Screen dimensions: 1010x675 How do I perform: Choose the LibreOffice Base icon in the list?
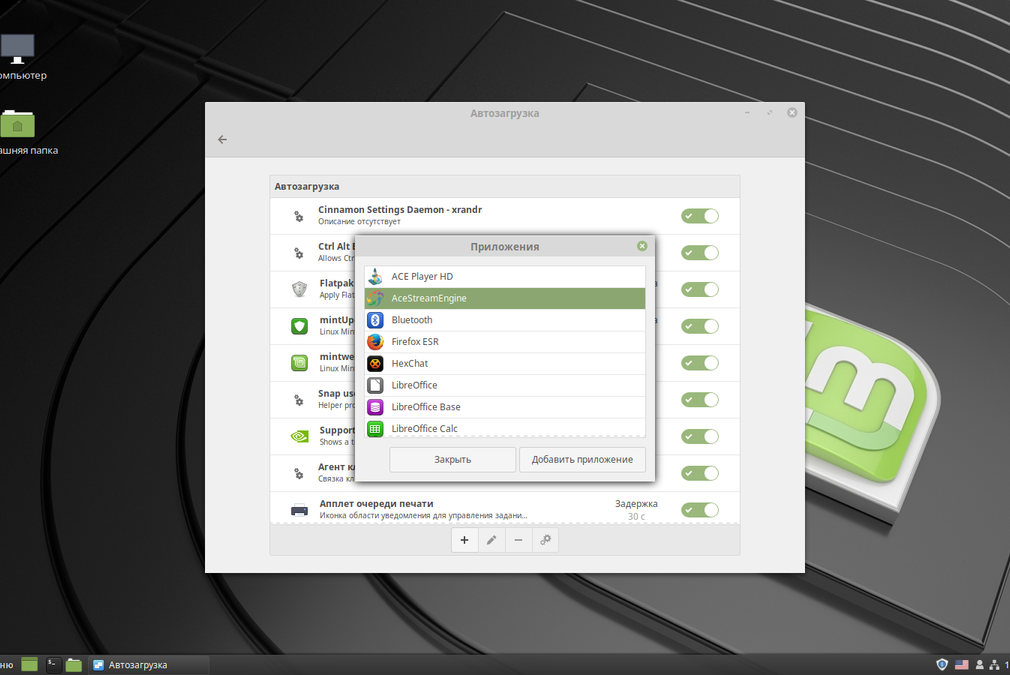376,407
